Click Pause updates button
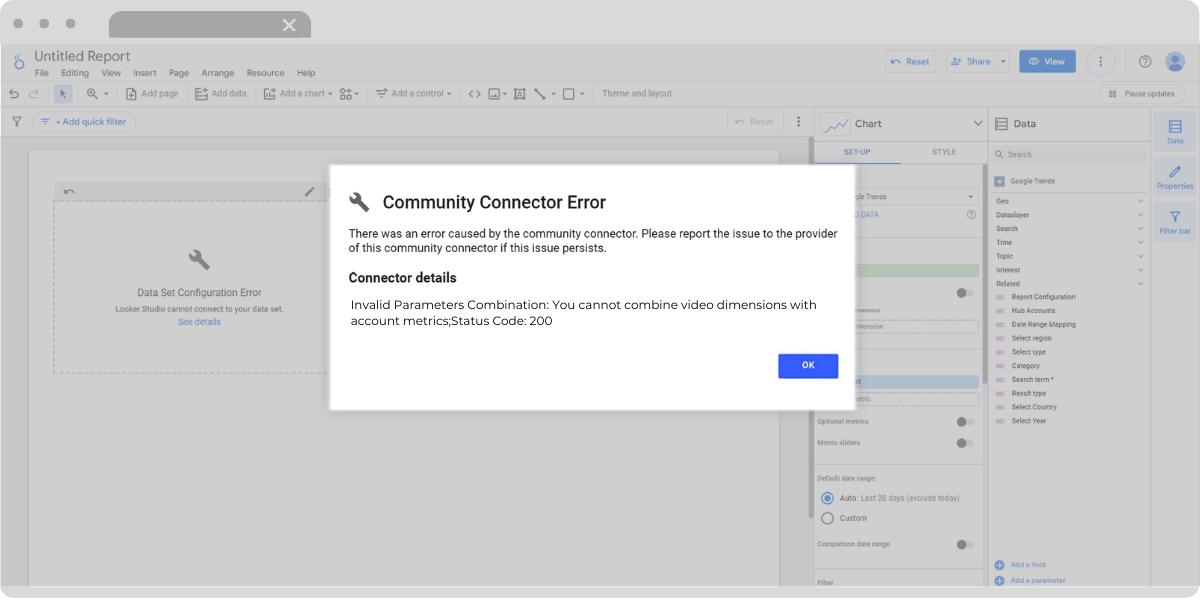This screenshot has height=600, width=1200. click(x=1142, y=94)
